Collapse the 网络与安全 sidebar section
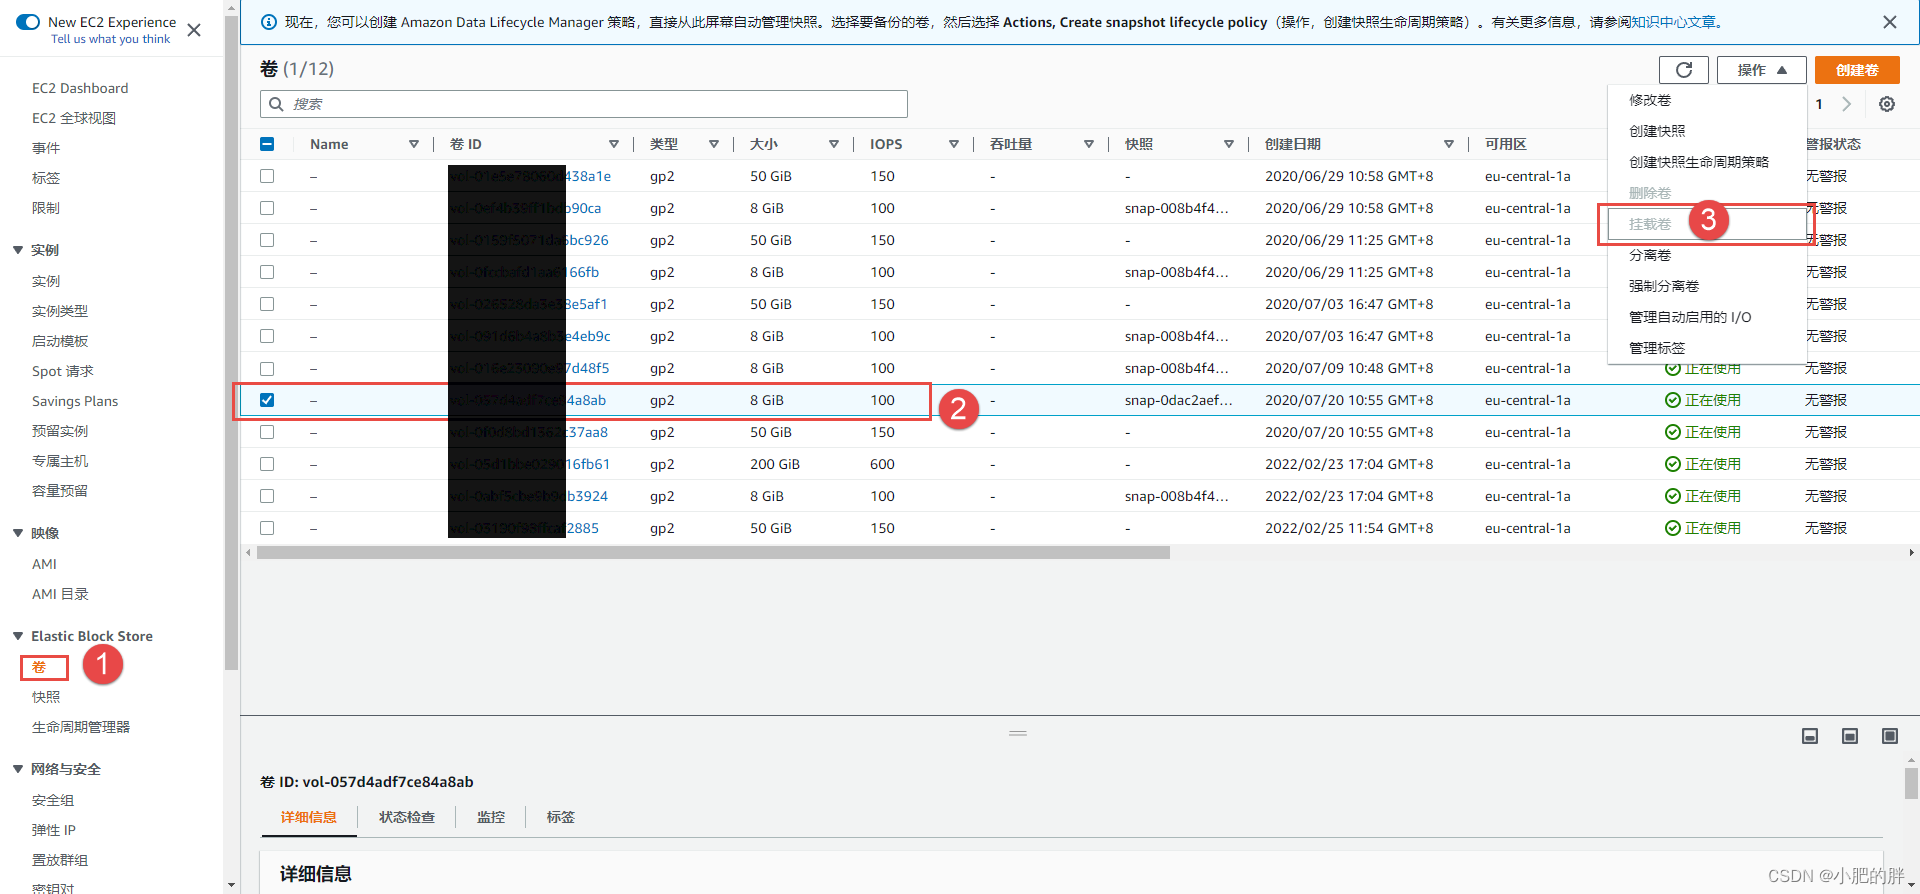Screen dimensions: 1920x894 [18, 769]
